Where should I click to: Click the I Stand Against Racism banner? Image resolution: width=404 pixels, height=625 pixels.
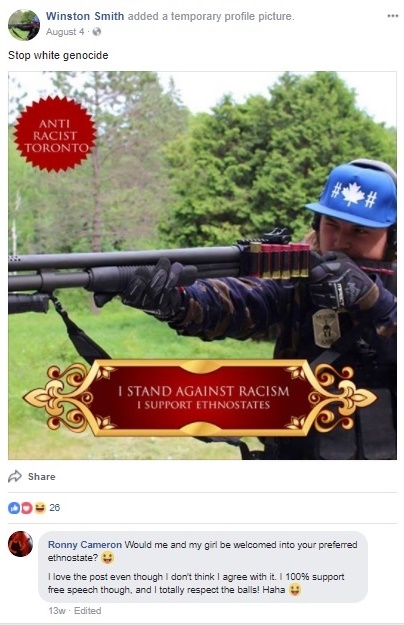click(x=200, y=397)
